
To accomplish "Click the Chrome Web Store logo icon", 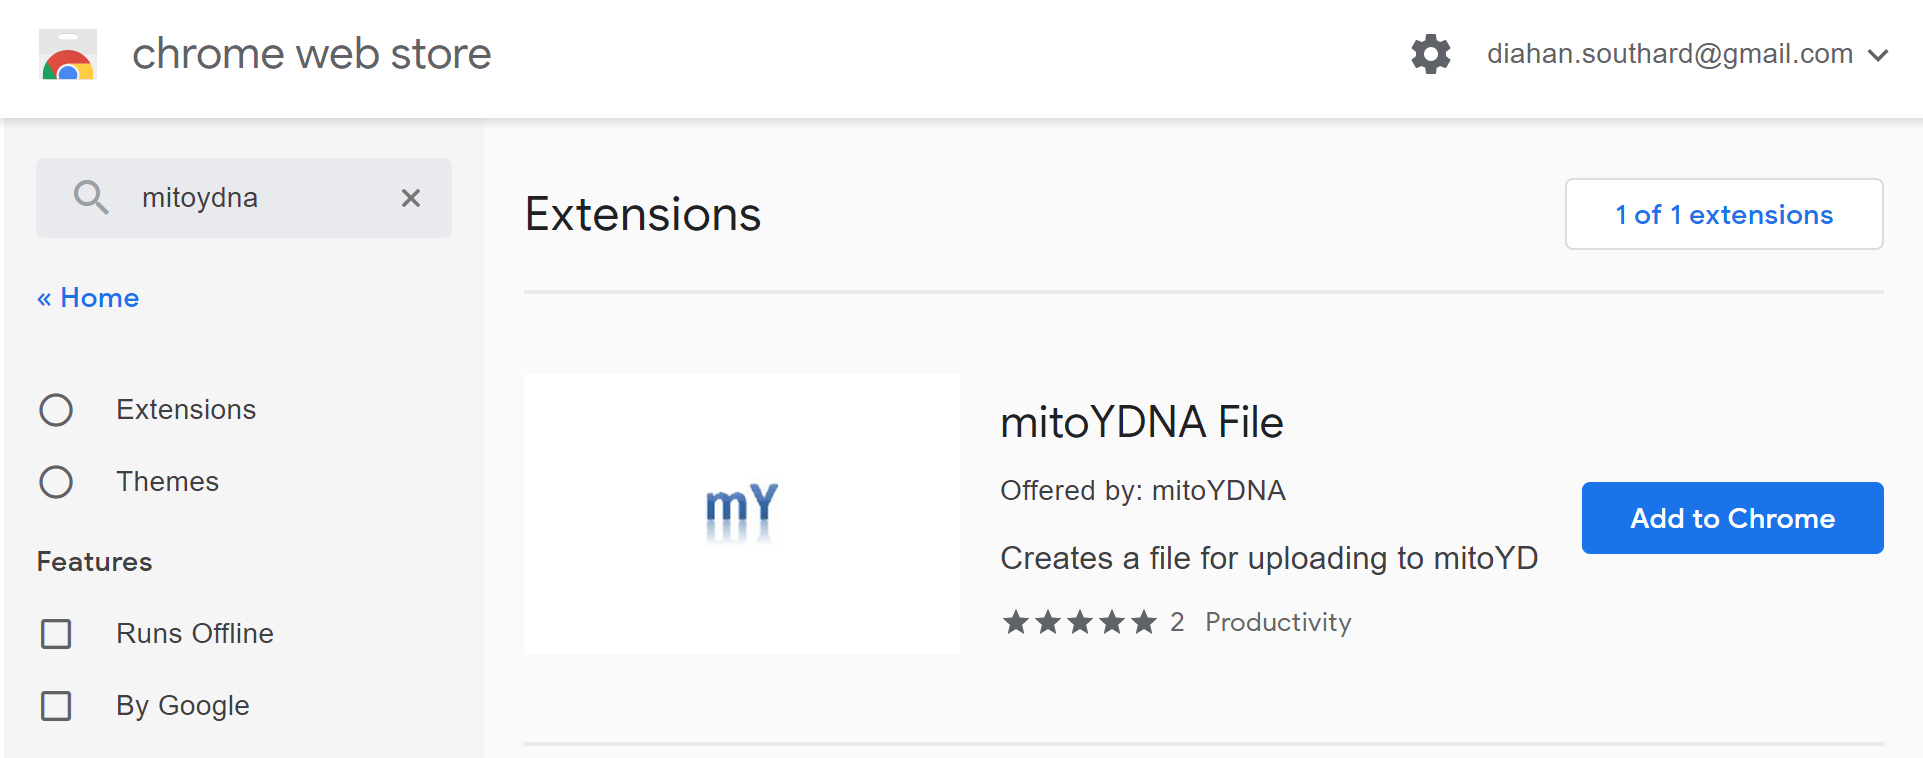I will 68,54.
